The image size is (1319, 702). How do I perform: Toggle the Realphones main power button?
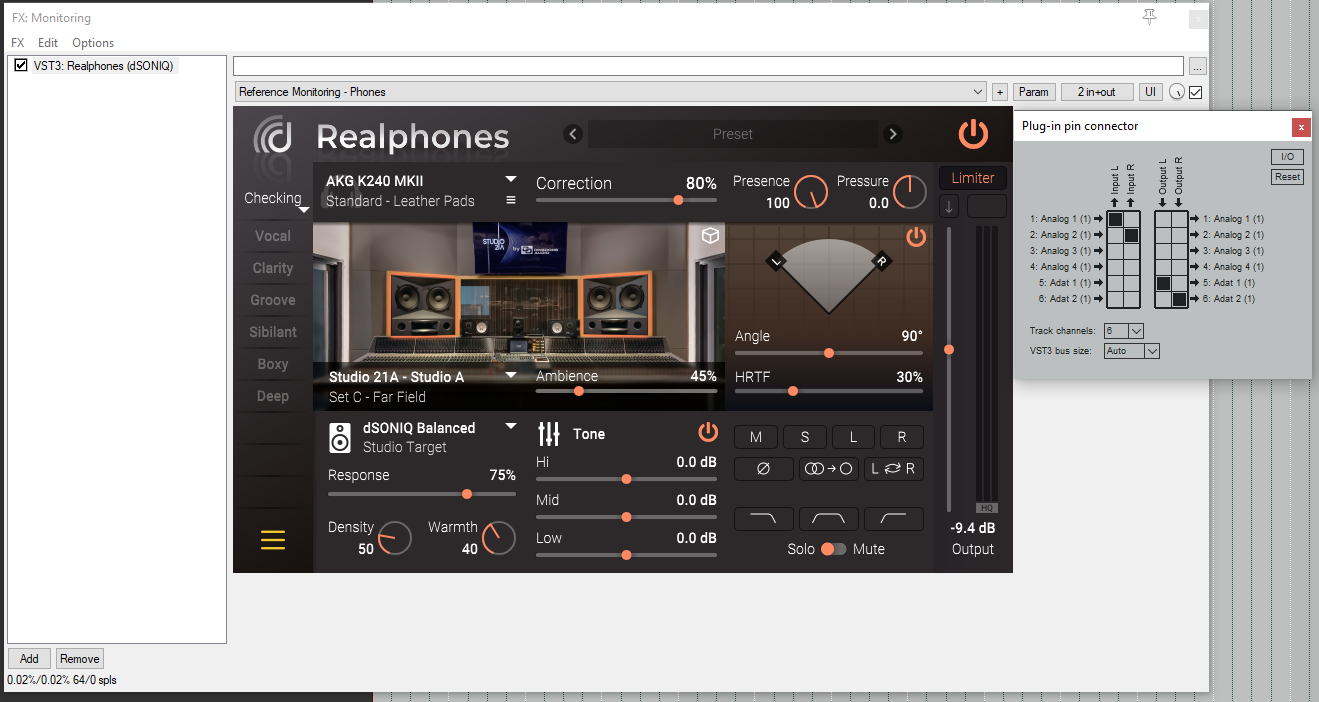pos(973,134)
